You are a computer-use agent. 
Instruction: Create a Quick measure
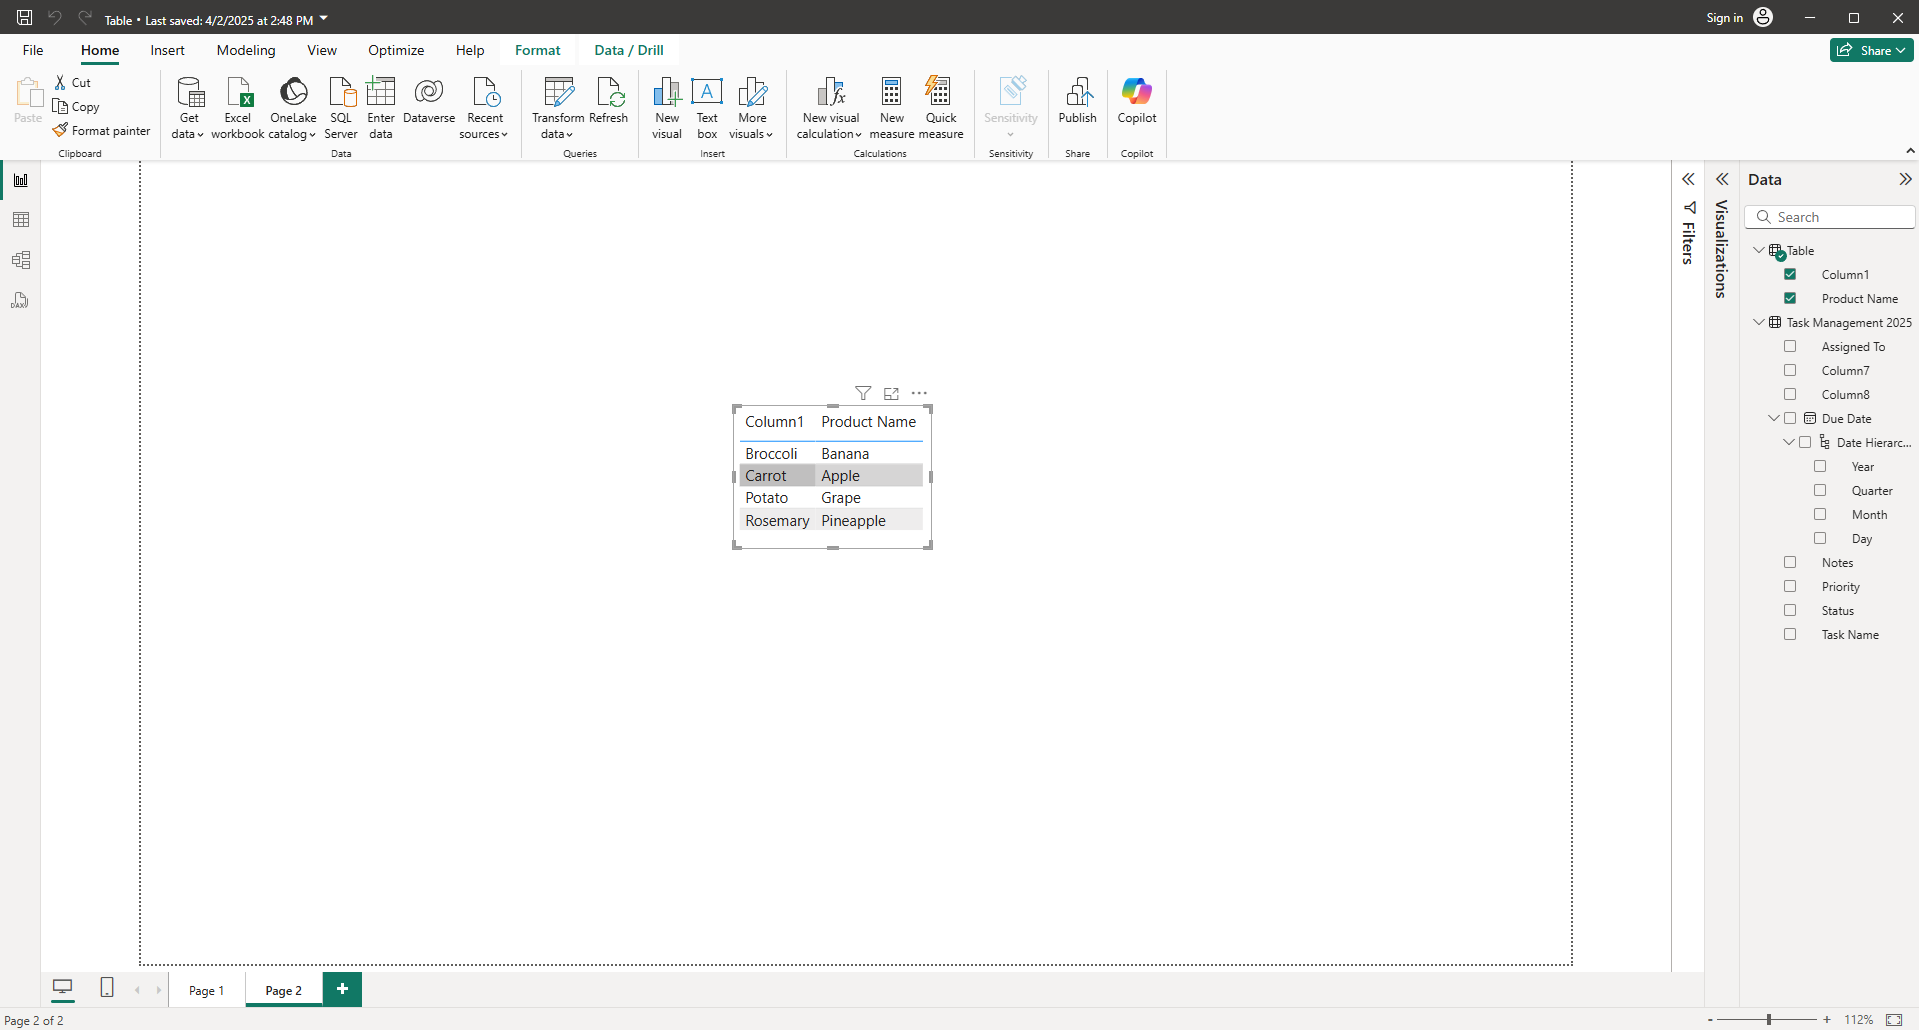coord(941,108)
